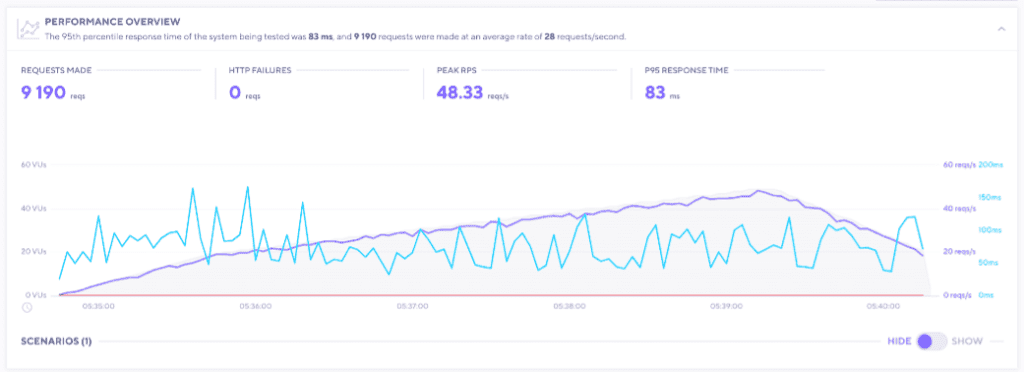Click the 200ms axis label

(x=991, y=165)
